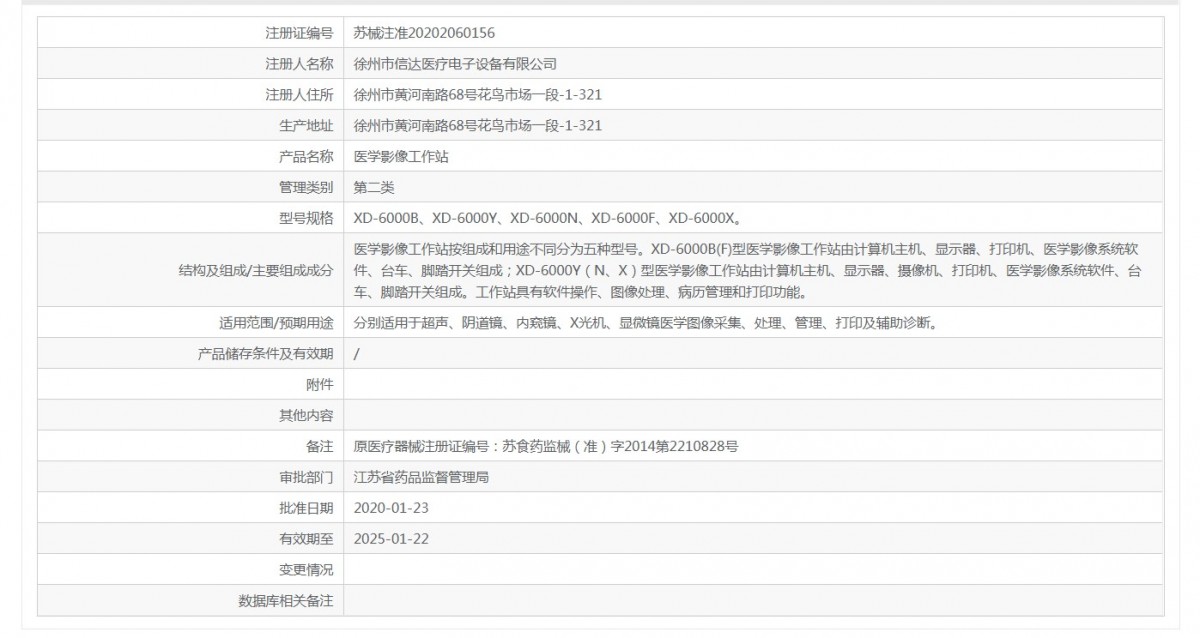Click the 附件 label
1200x638 pixels.
tap(320, 385)
